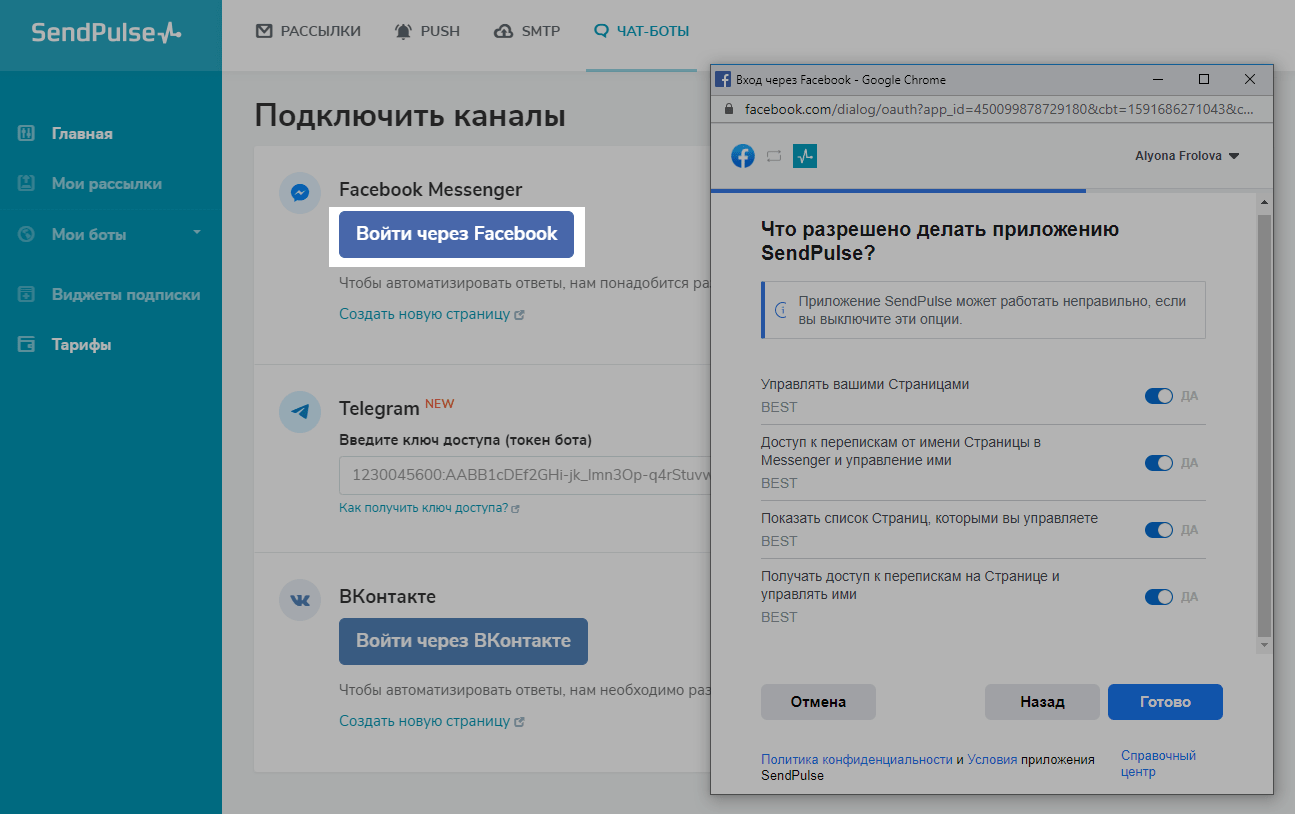Click the chat bubble icon beside ЧАТ-БОТЫ

pyautogui.click(x=601, y=31)
